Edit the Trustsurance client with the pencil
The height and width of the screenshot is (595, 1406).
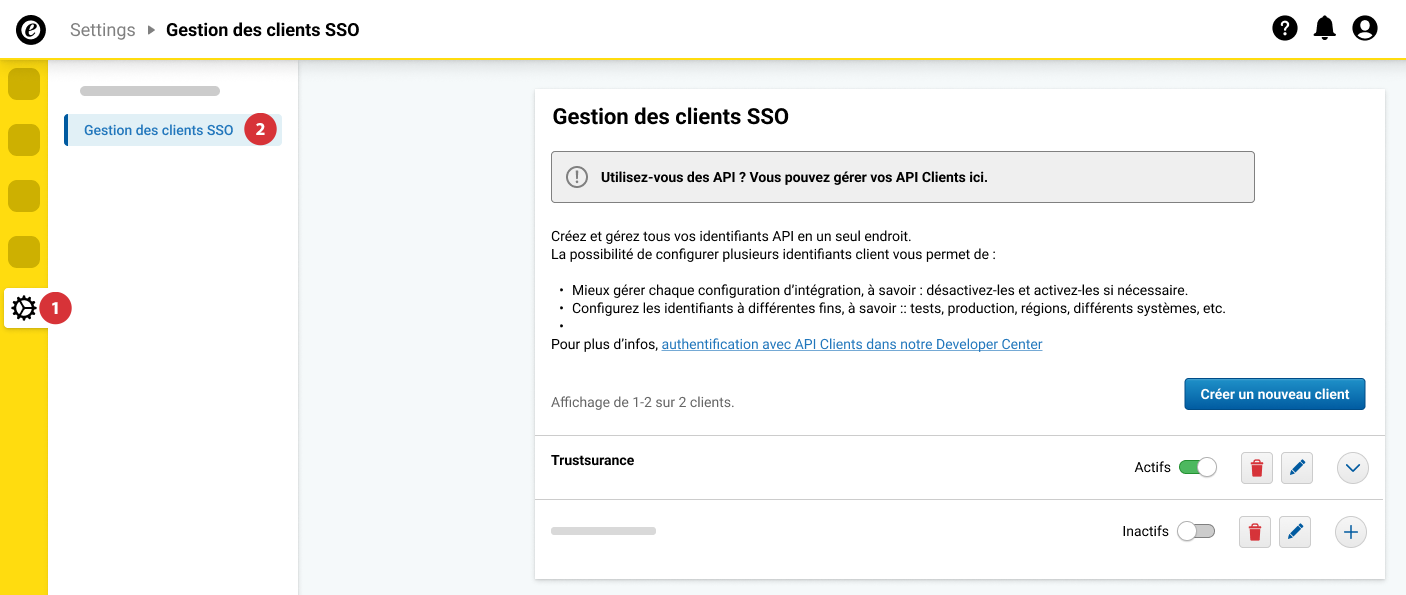pos(1296,468)
